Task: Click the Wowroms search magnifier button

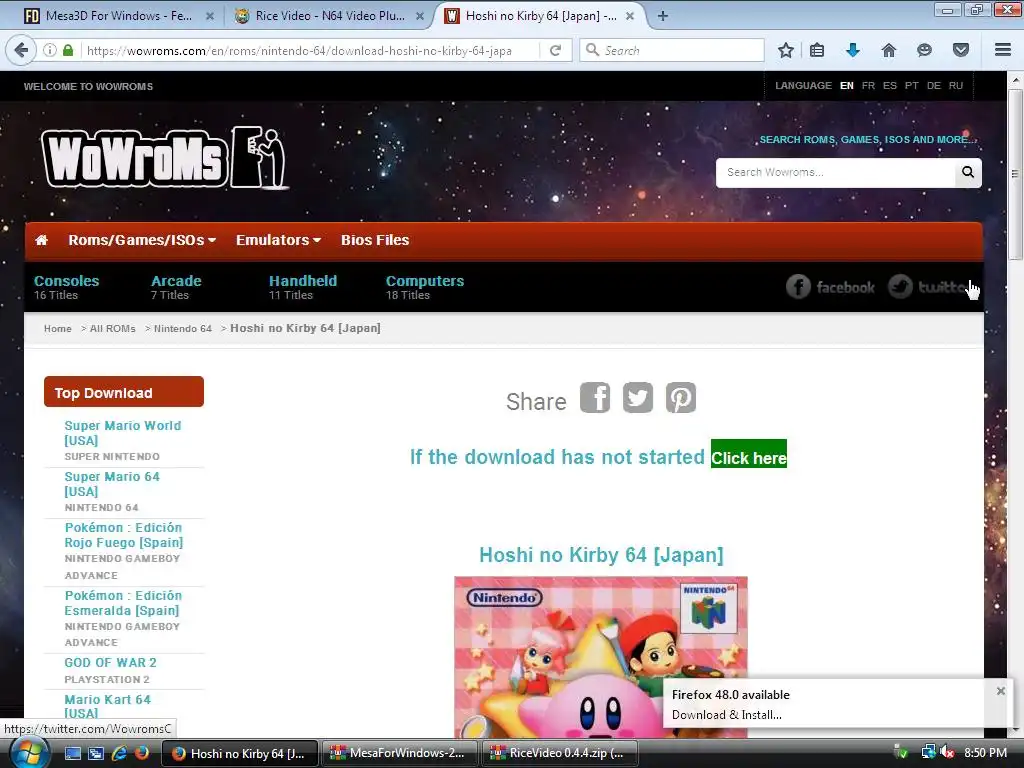Action: [x=968, y=172]
